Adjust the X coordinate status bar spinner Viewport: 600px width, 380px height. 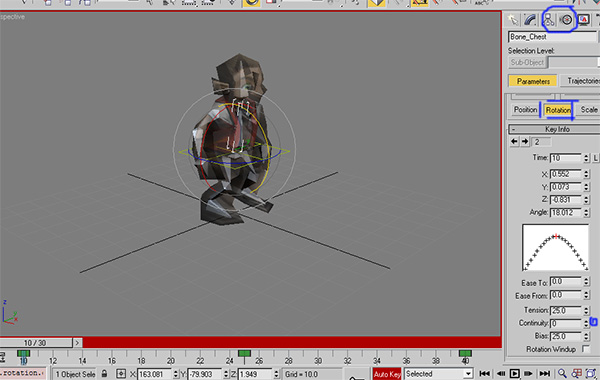tap(176, 374)
